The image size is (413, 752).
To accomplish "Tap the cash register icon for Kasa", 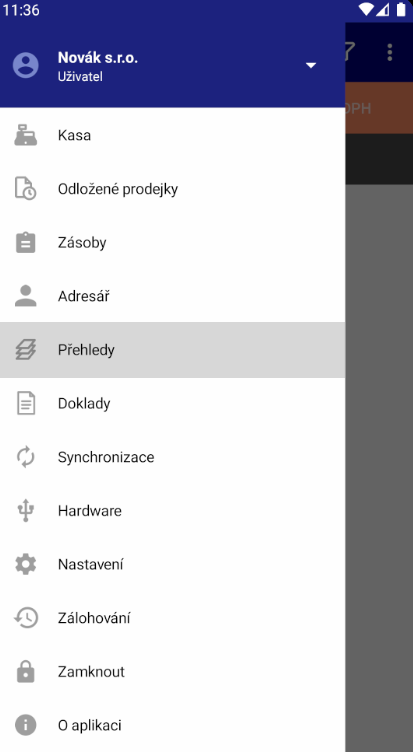I will point(25,135).
